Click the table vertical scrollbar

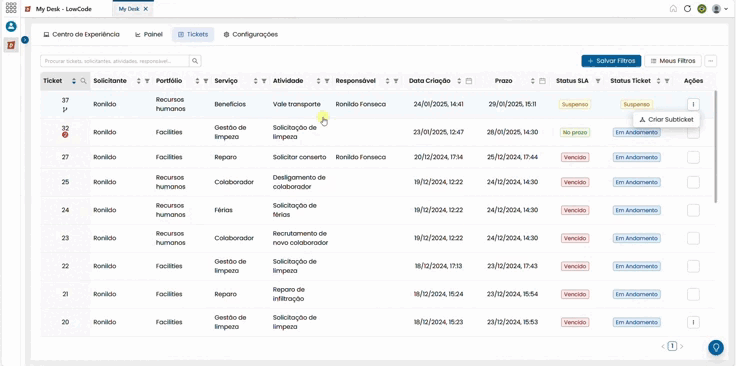click(x=715, y=146)
